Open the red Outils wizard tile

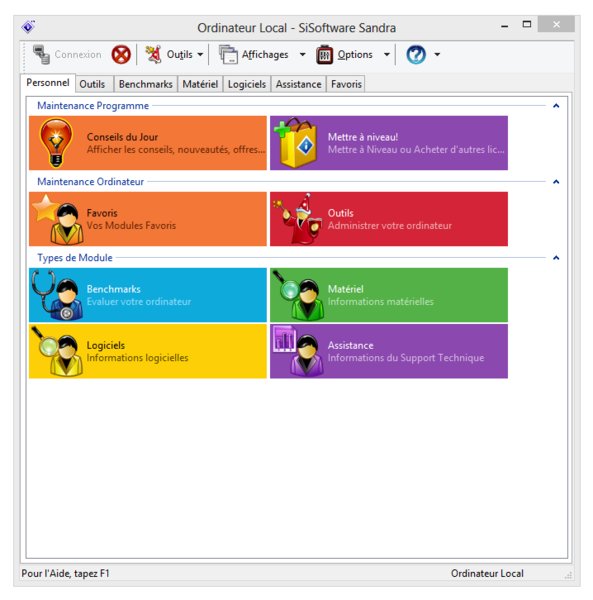coord(389,219)
